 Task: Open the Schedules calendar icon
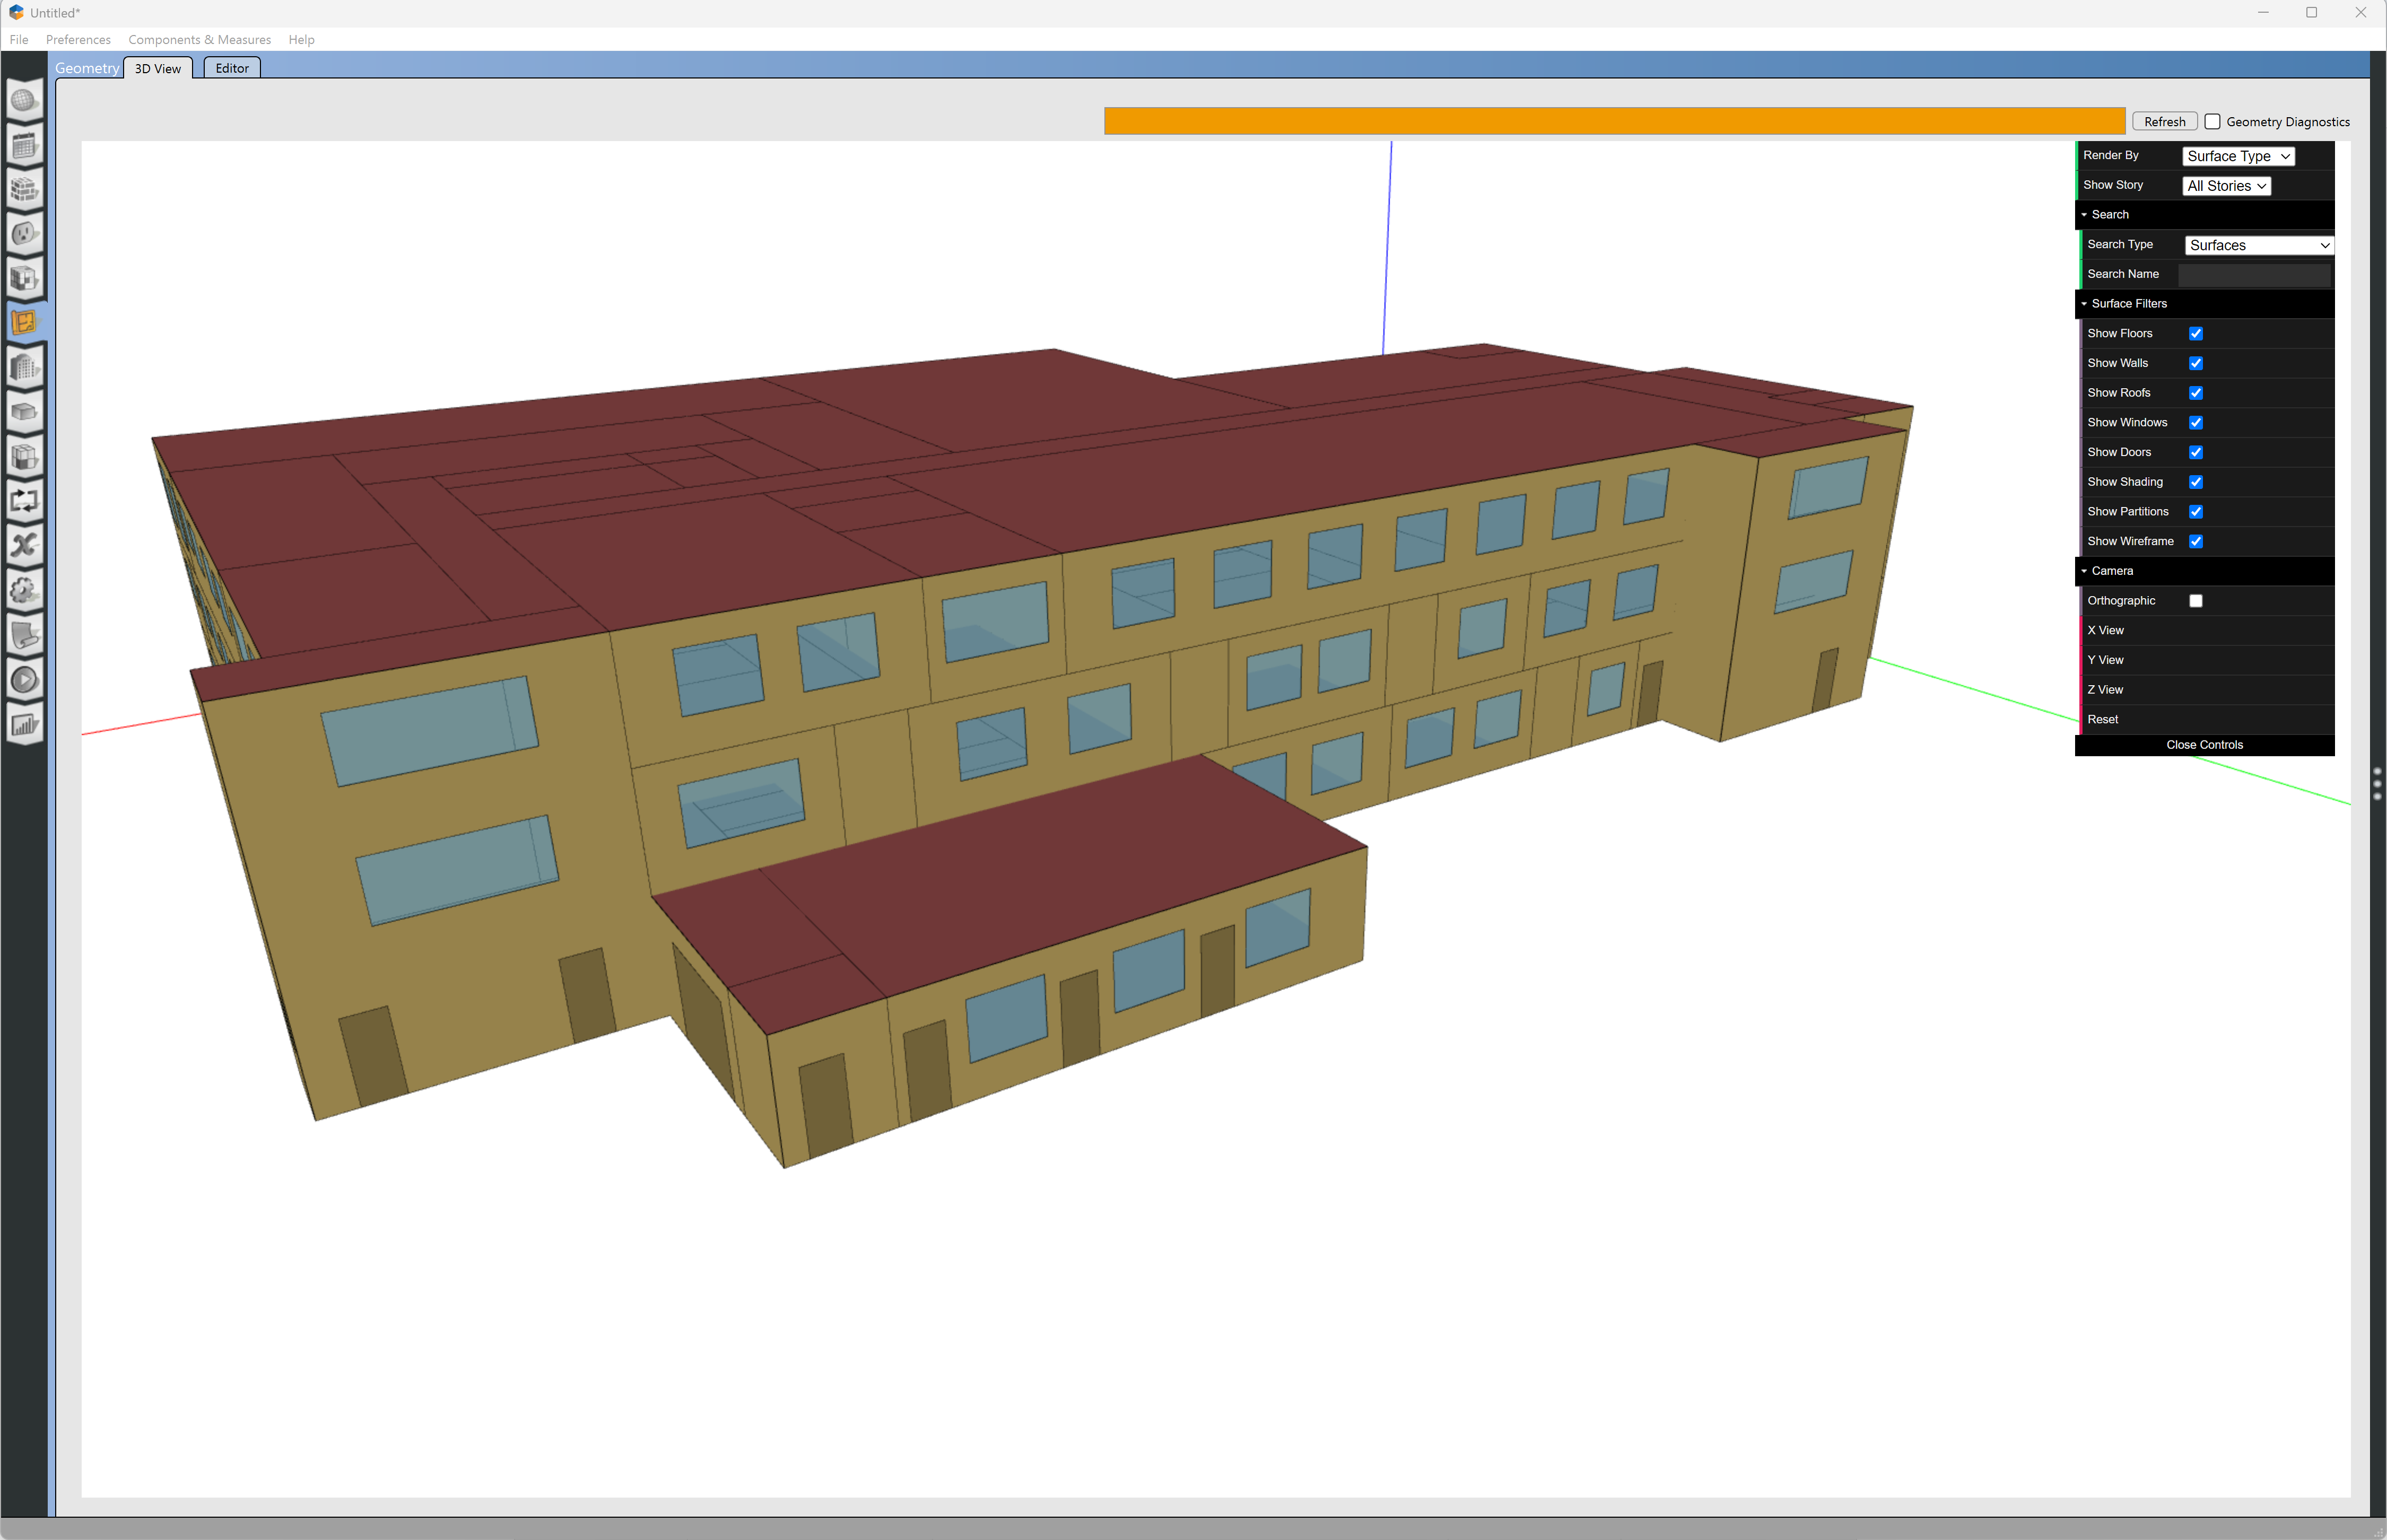25,146
